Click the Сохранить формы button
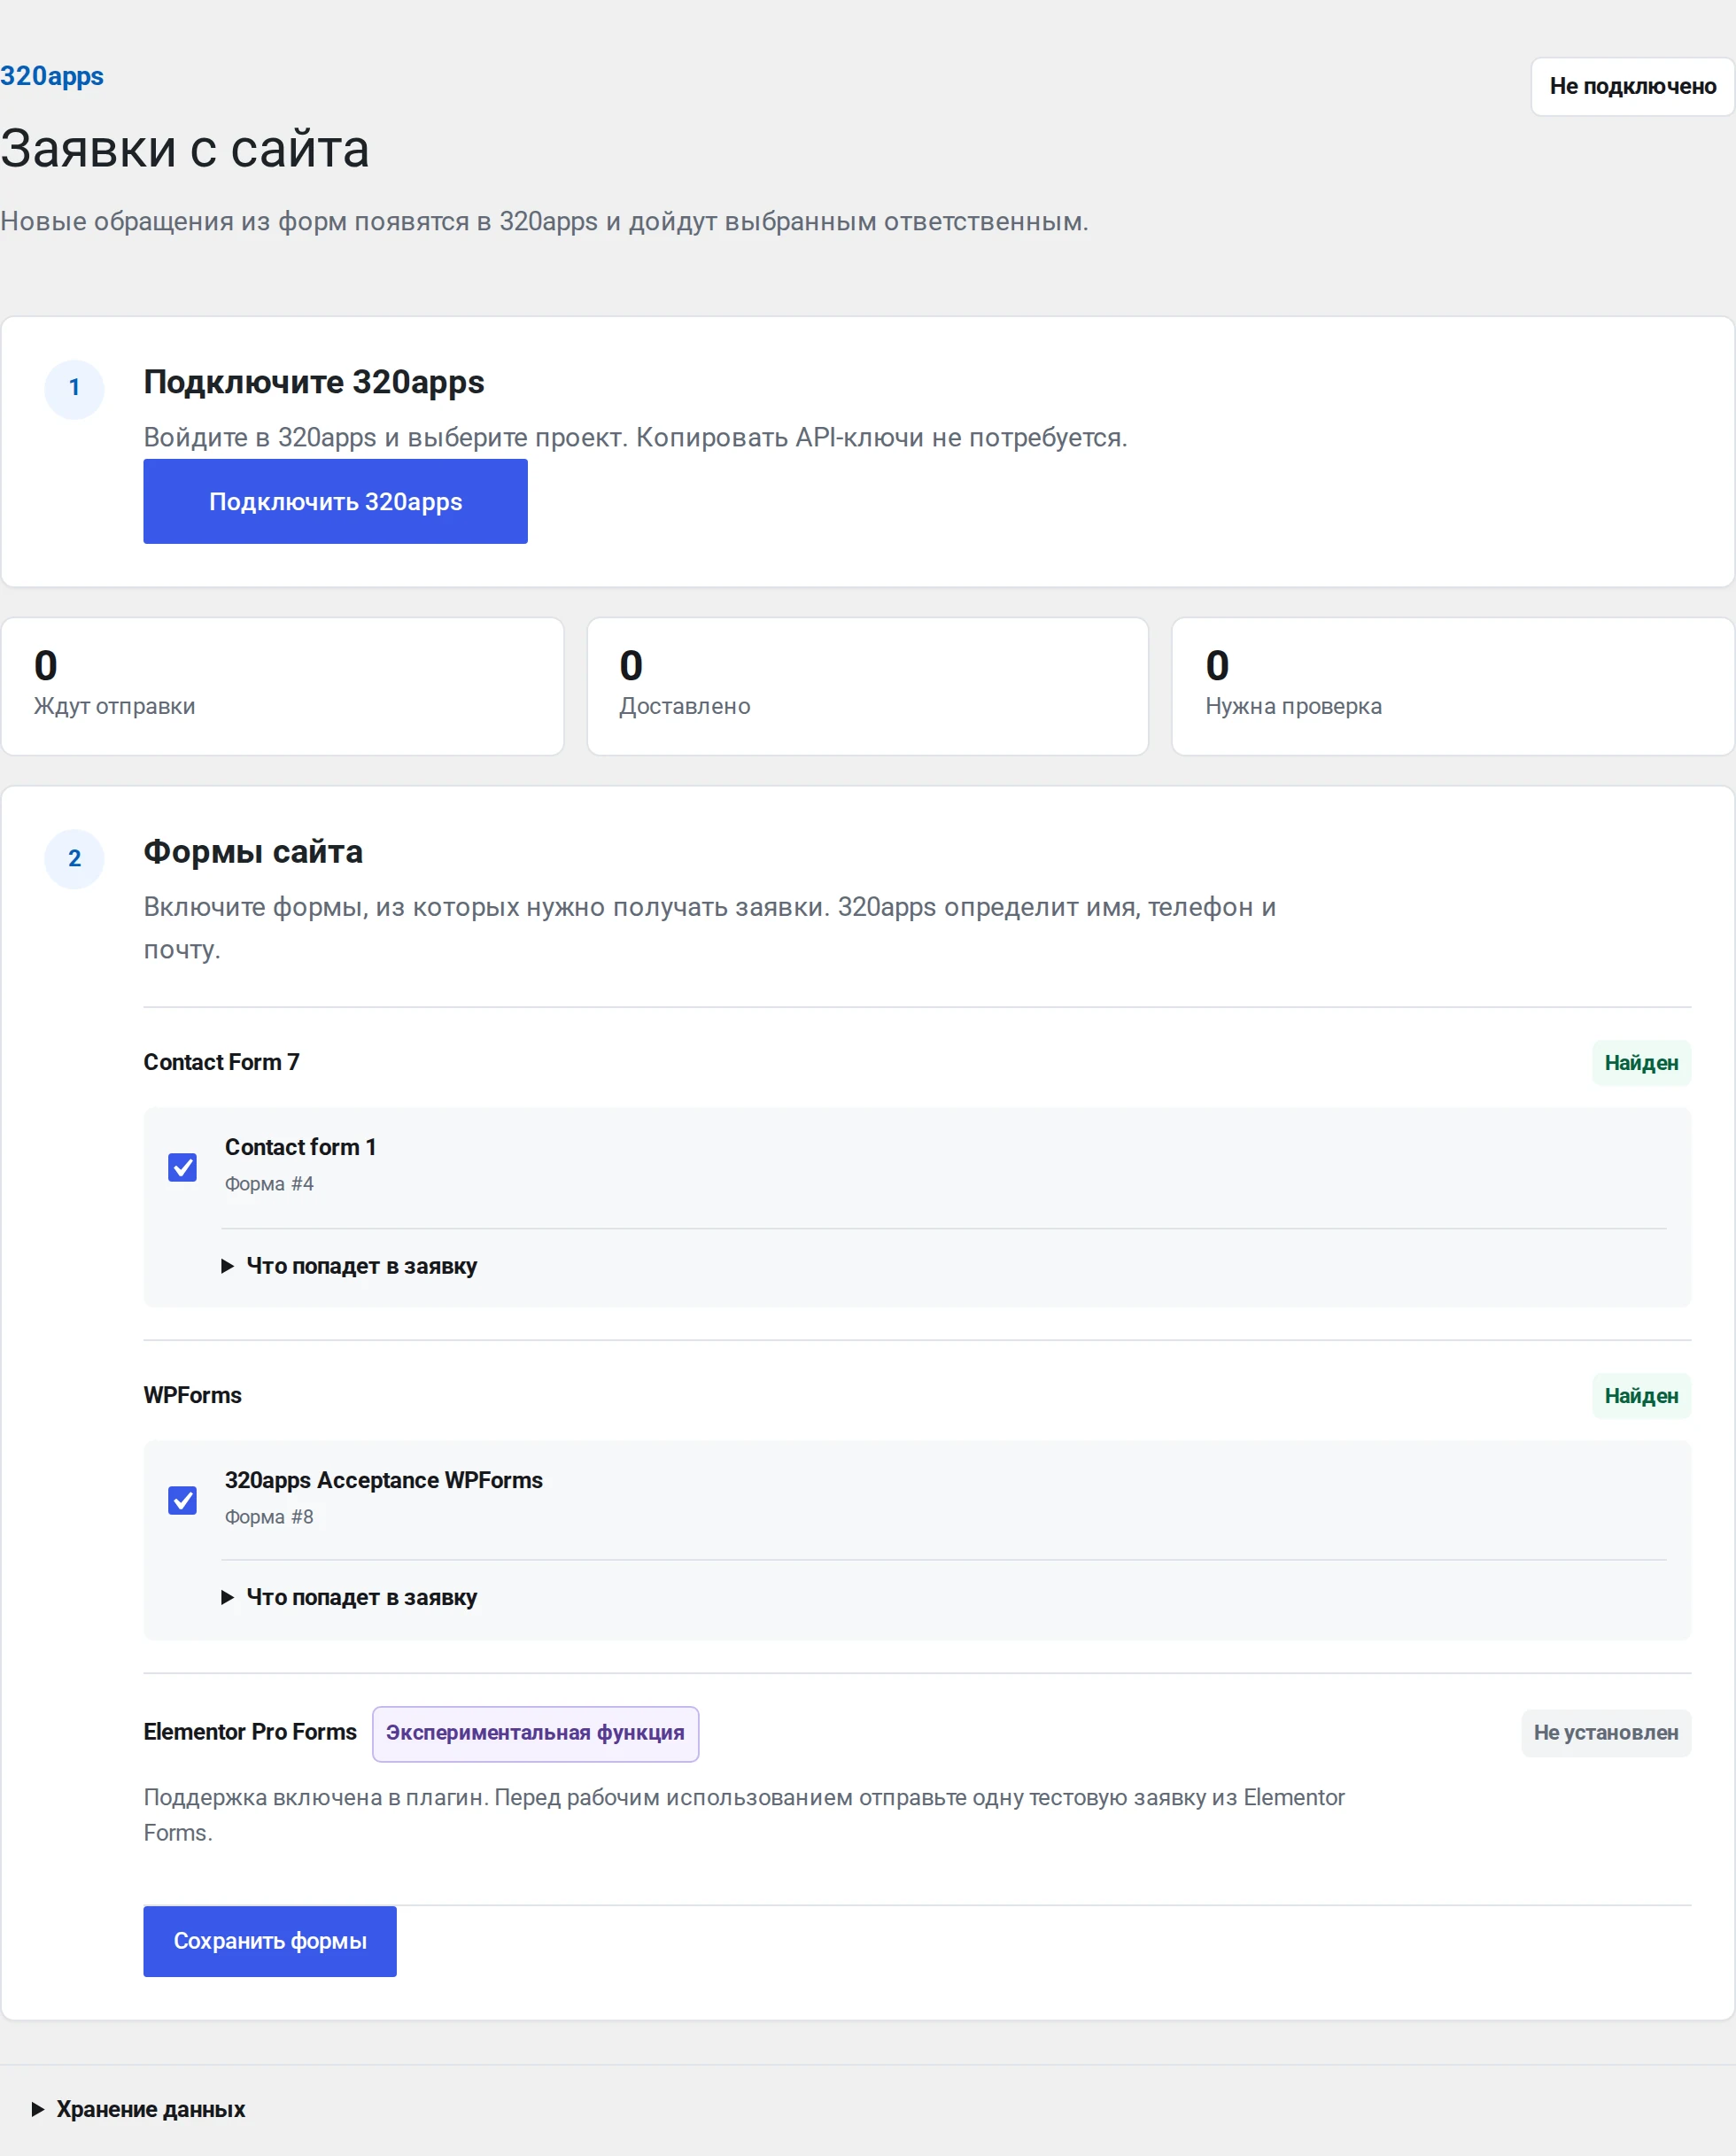Screen dimensions: 1736x2156 270,1941
